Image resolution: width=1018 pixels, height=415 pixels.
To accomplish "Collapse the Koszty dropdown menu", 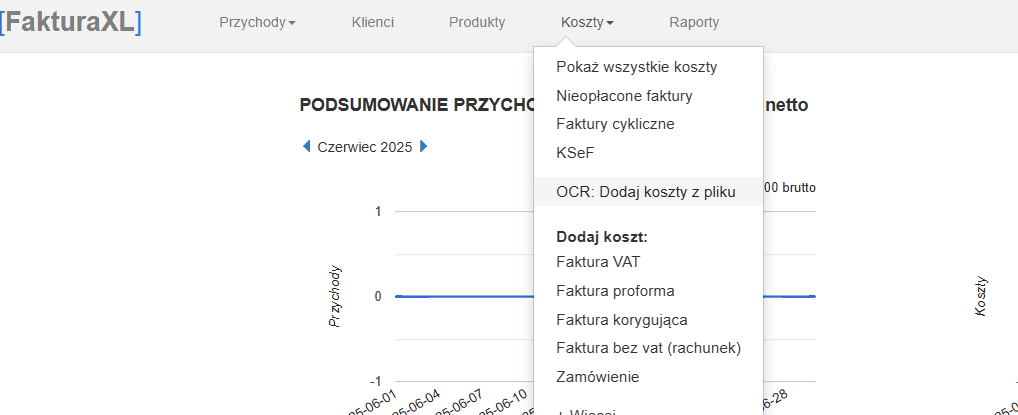I will click(x=587, y=22).
